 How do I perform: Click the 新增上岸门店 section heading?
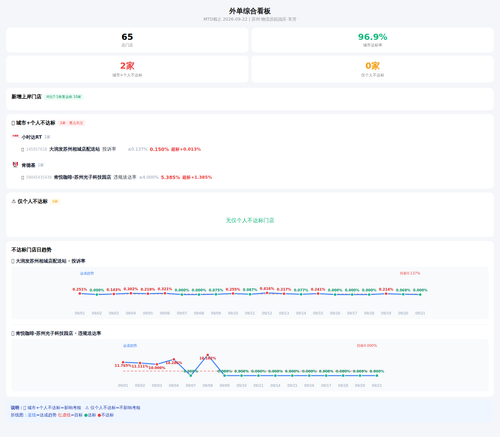coord(26,97)
